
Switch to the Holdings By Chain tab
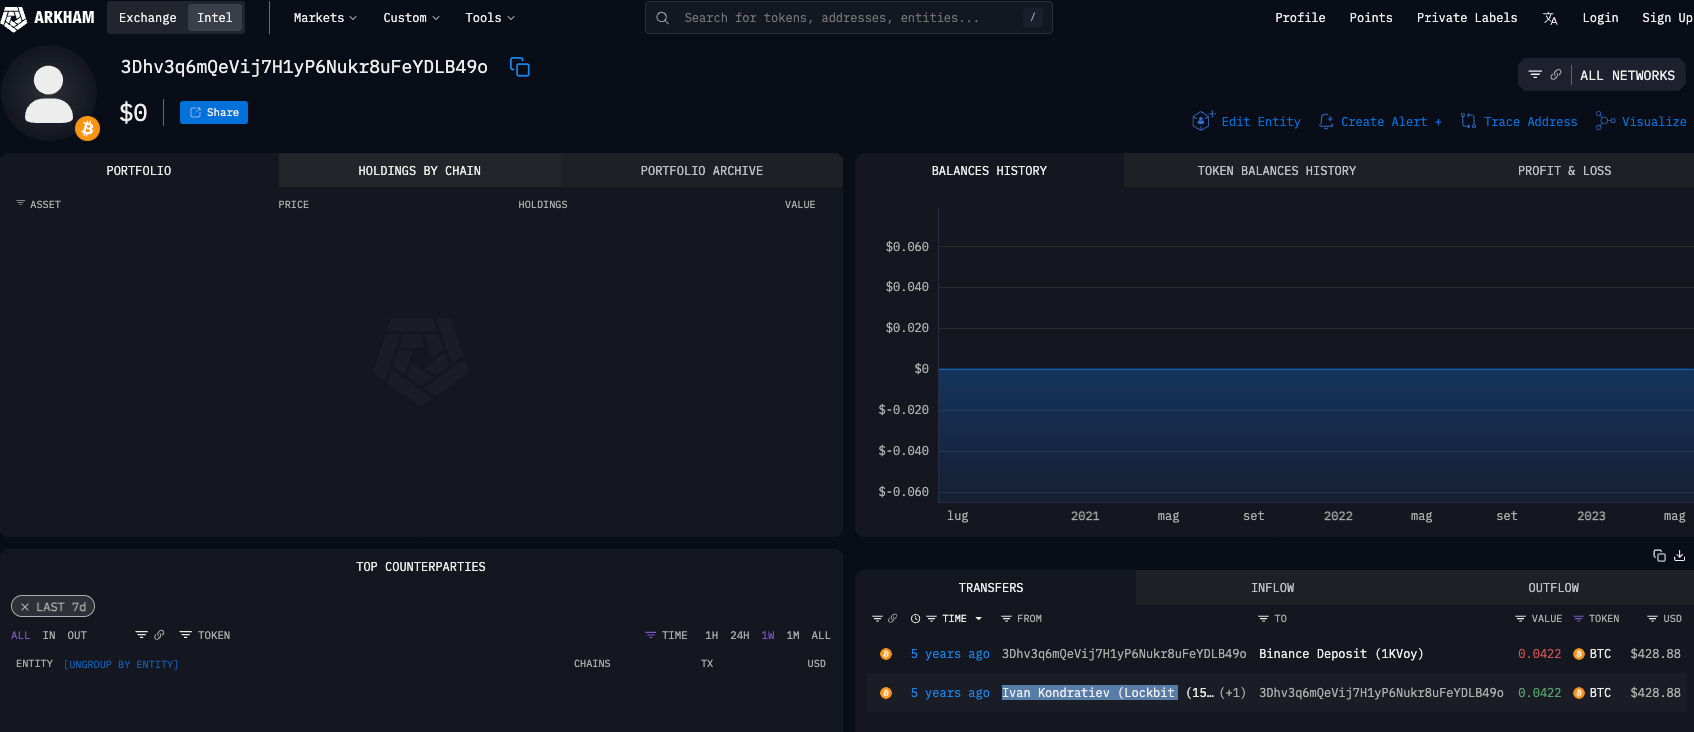pyautogui.click(x=419, y=171)
